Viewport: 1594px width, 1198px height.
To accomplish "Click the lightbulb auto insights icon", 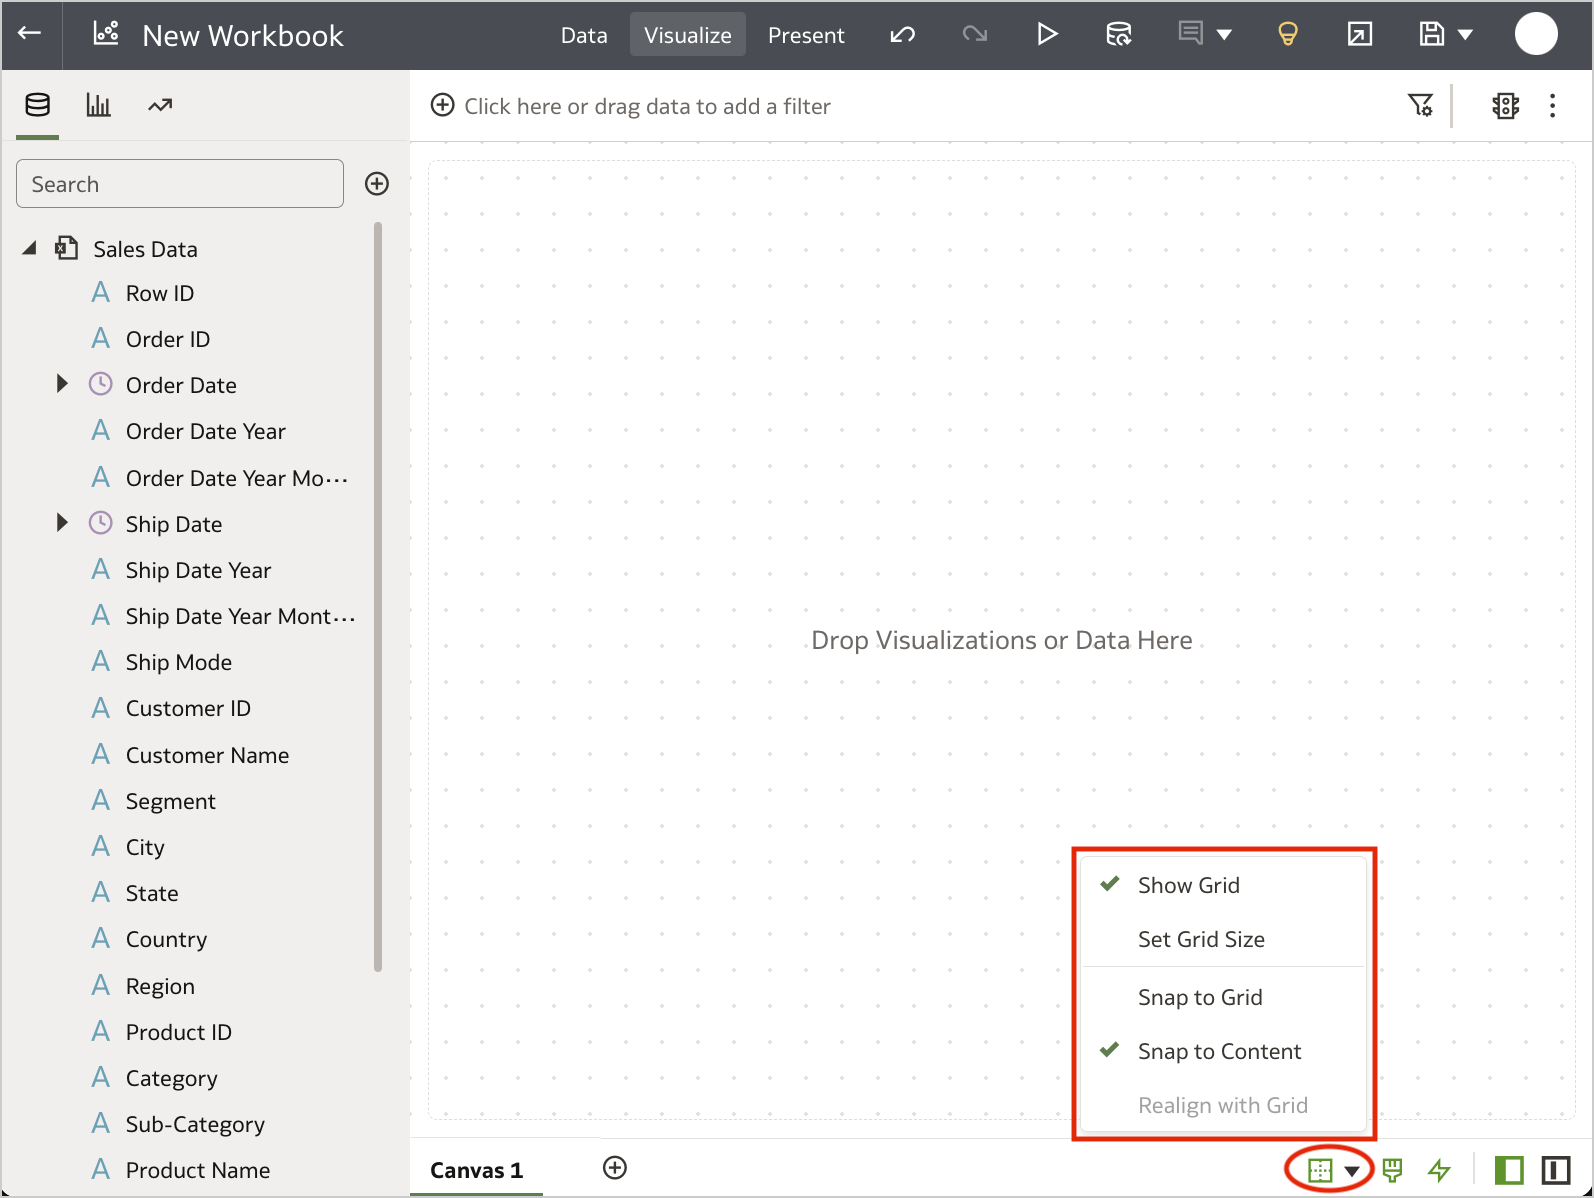I will tap(1288, 35).
